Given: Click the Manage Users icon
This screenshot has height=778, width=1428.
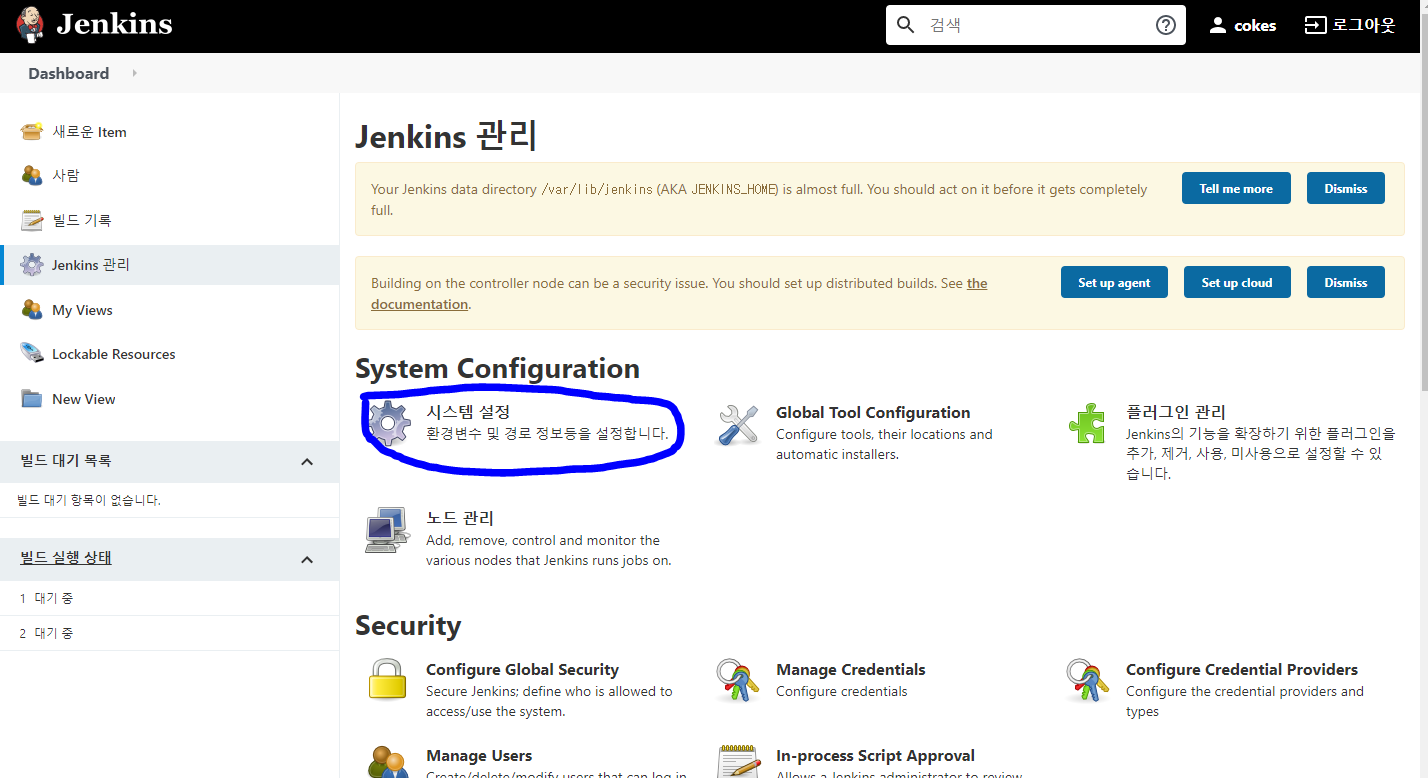Looking at the screenshot, I should click(x=388, y=761).
